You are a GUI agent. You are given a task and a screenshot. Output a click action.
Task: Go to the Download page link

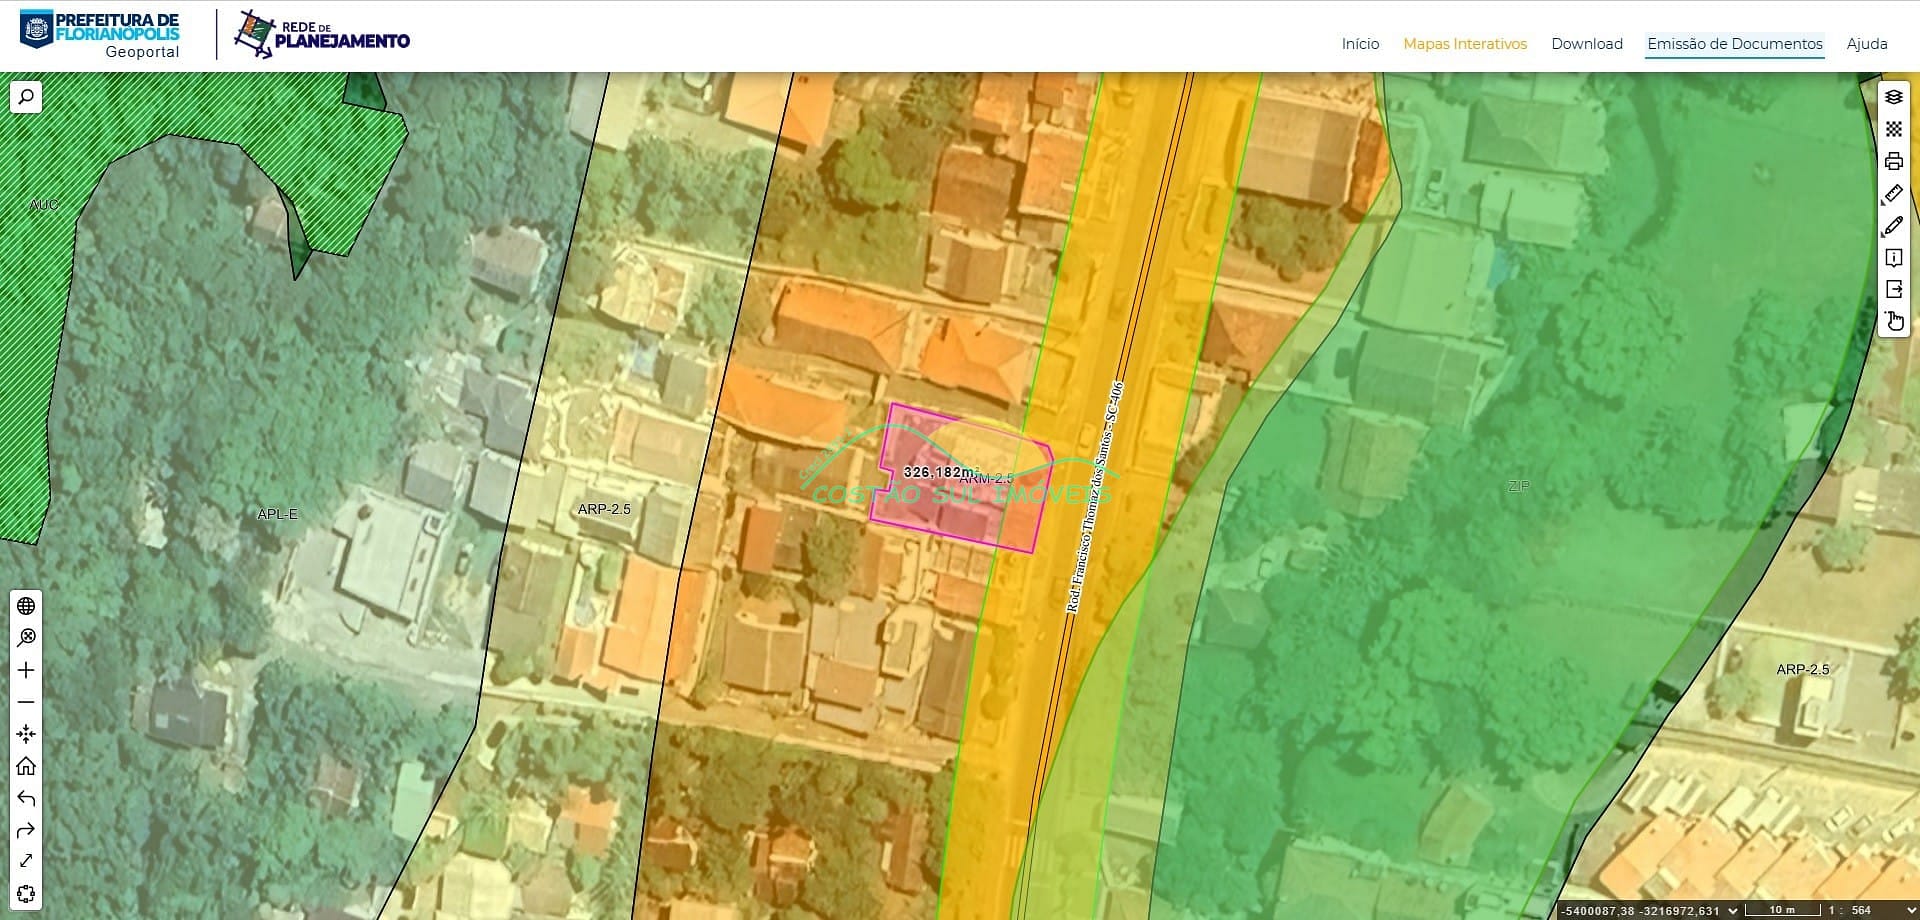(1586, 44)
